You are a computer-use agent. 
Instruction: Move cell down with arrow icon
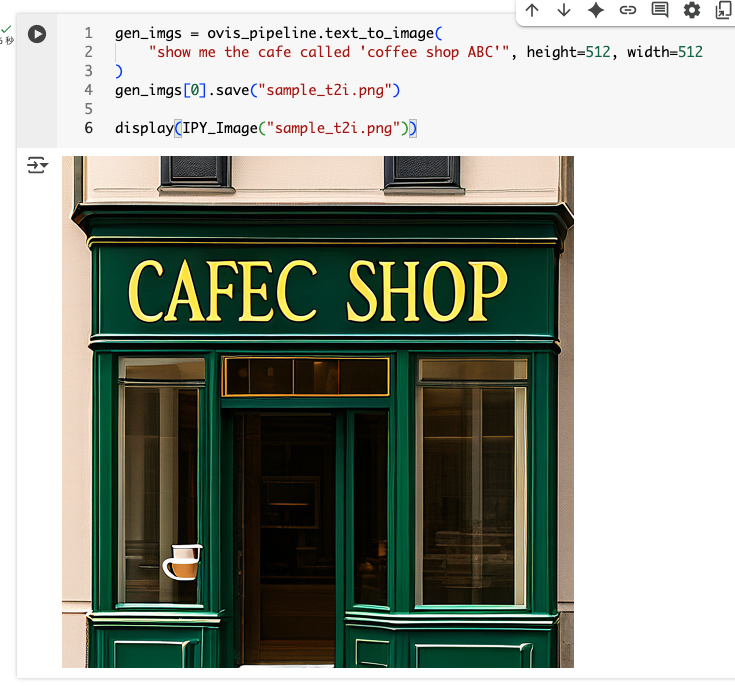(x=564, y=10)
